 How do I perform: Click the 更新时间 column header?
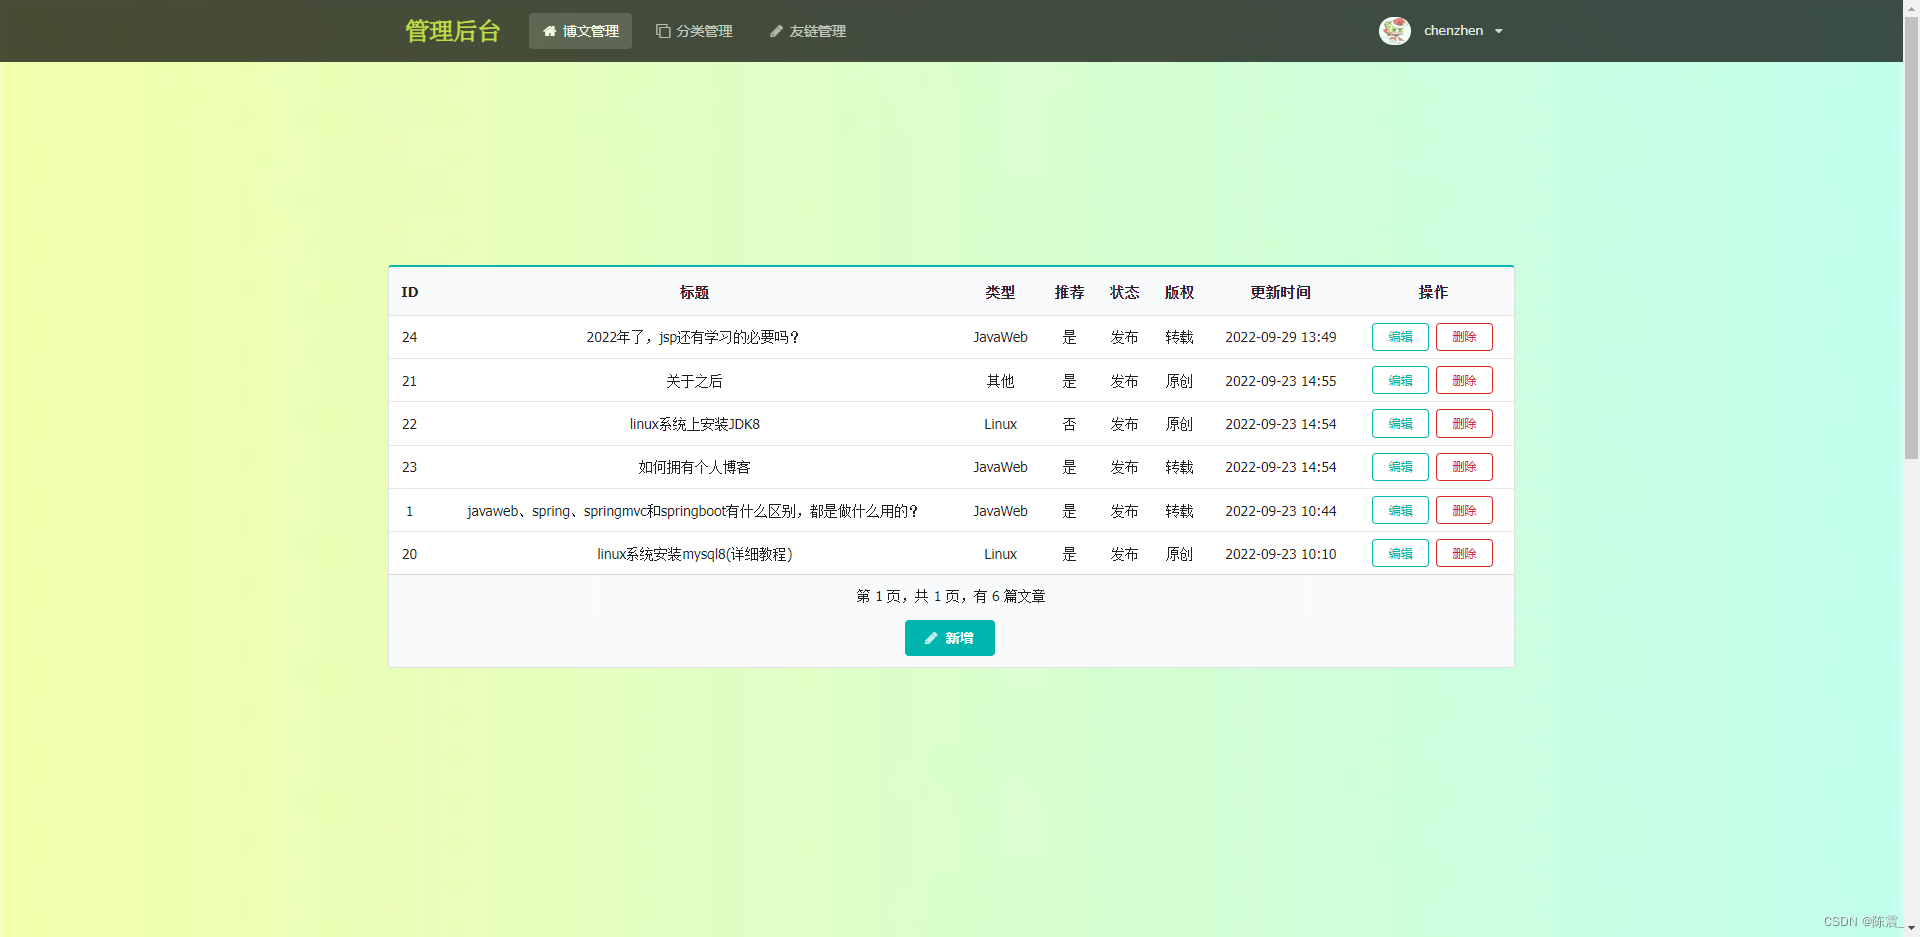[1280, 292]
